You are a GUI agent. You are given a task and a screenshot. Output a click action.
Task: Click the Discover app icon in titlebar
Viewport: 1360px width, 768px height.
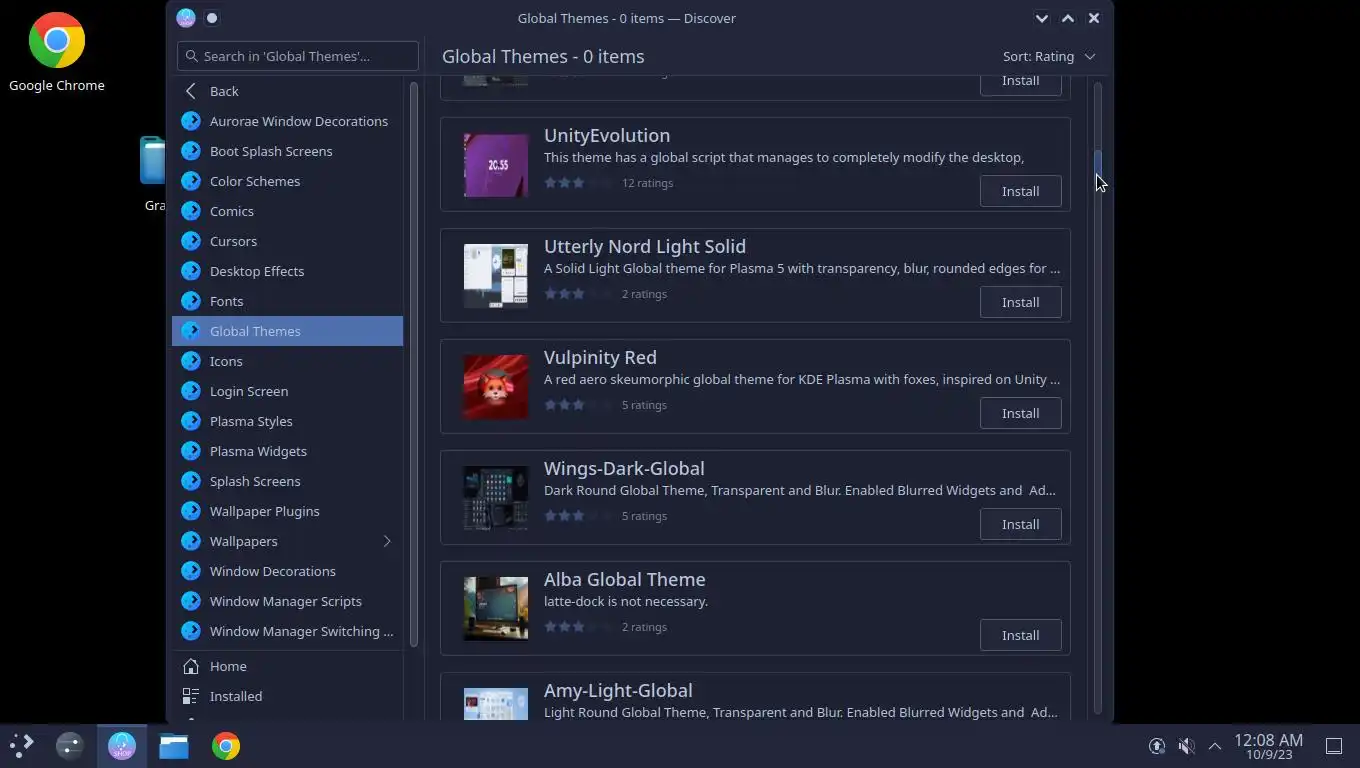[186, 18]
